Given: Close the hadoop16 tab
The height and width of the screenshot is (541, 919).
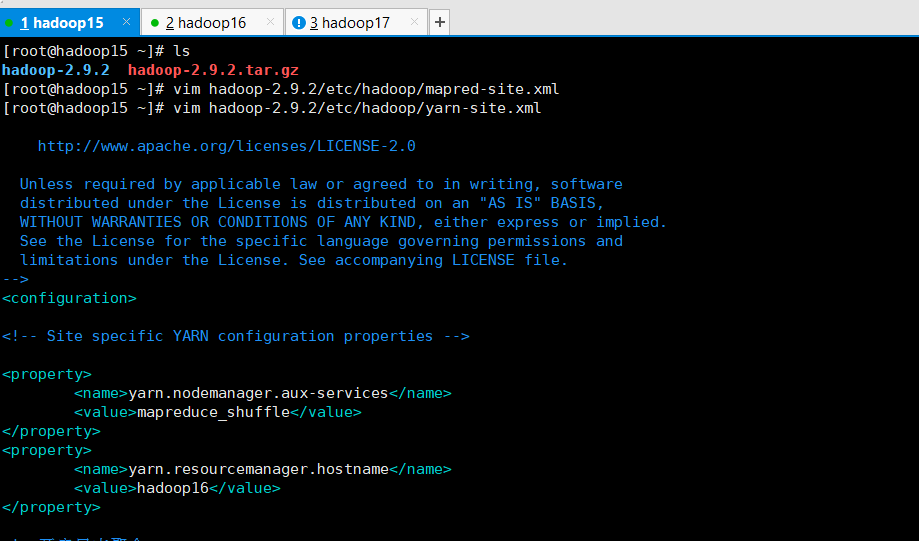Looking at the screenshot, I should pos(270,22).
